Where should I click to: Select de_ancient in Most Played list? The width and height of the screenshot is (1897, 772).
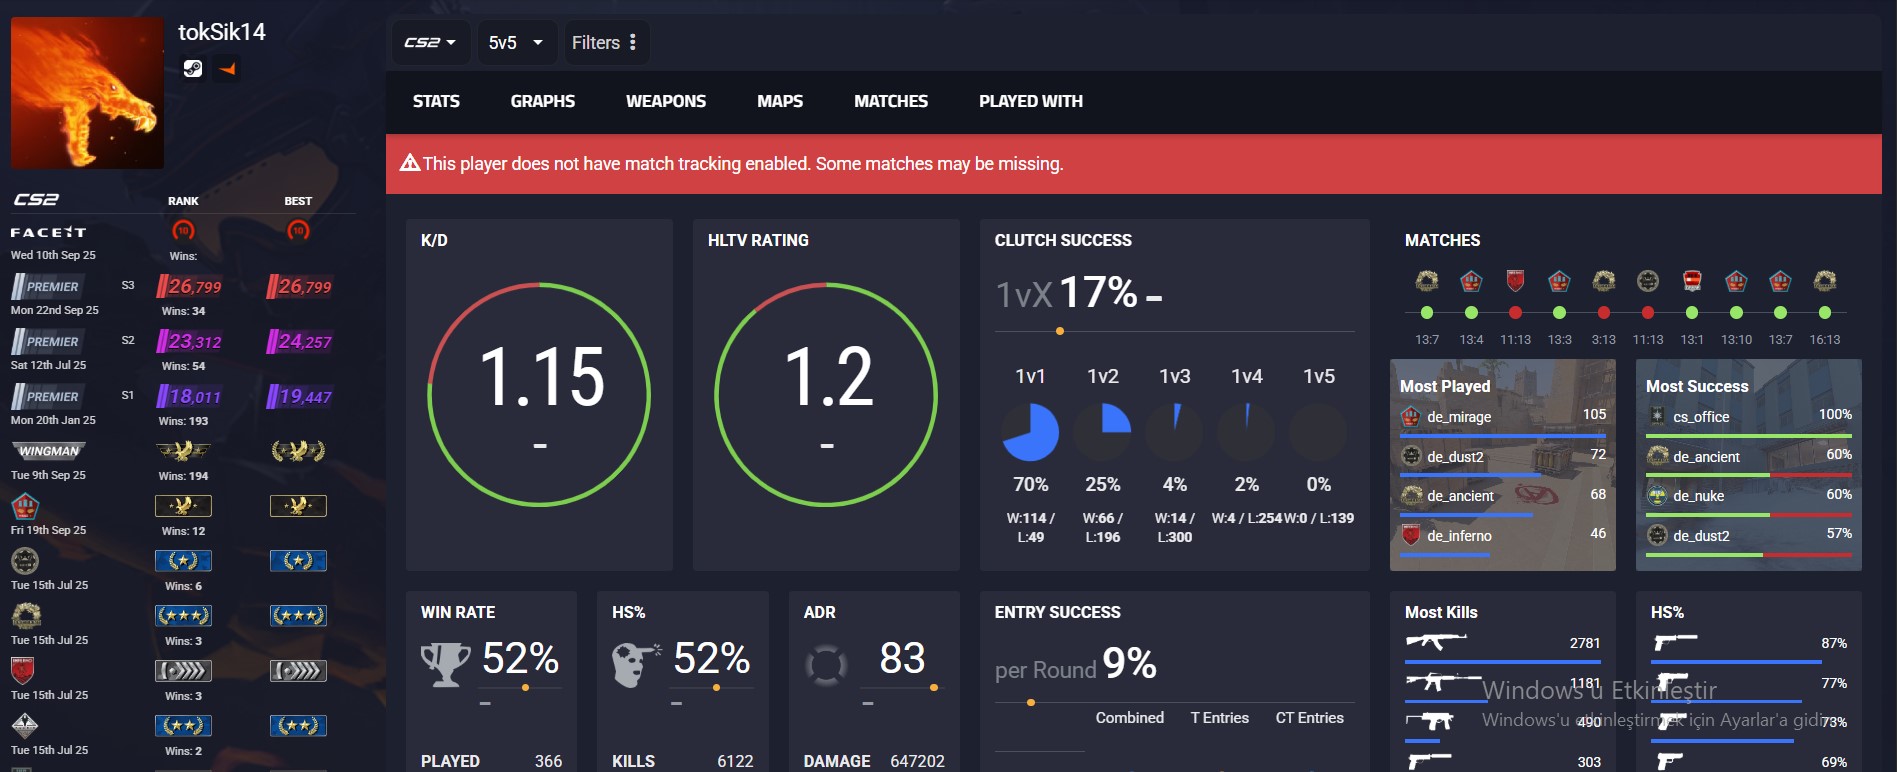[x=1503, y=497]
